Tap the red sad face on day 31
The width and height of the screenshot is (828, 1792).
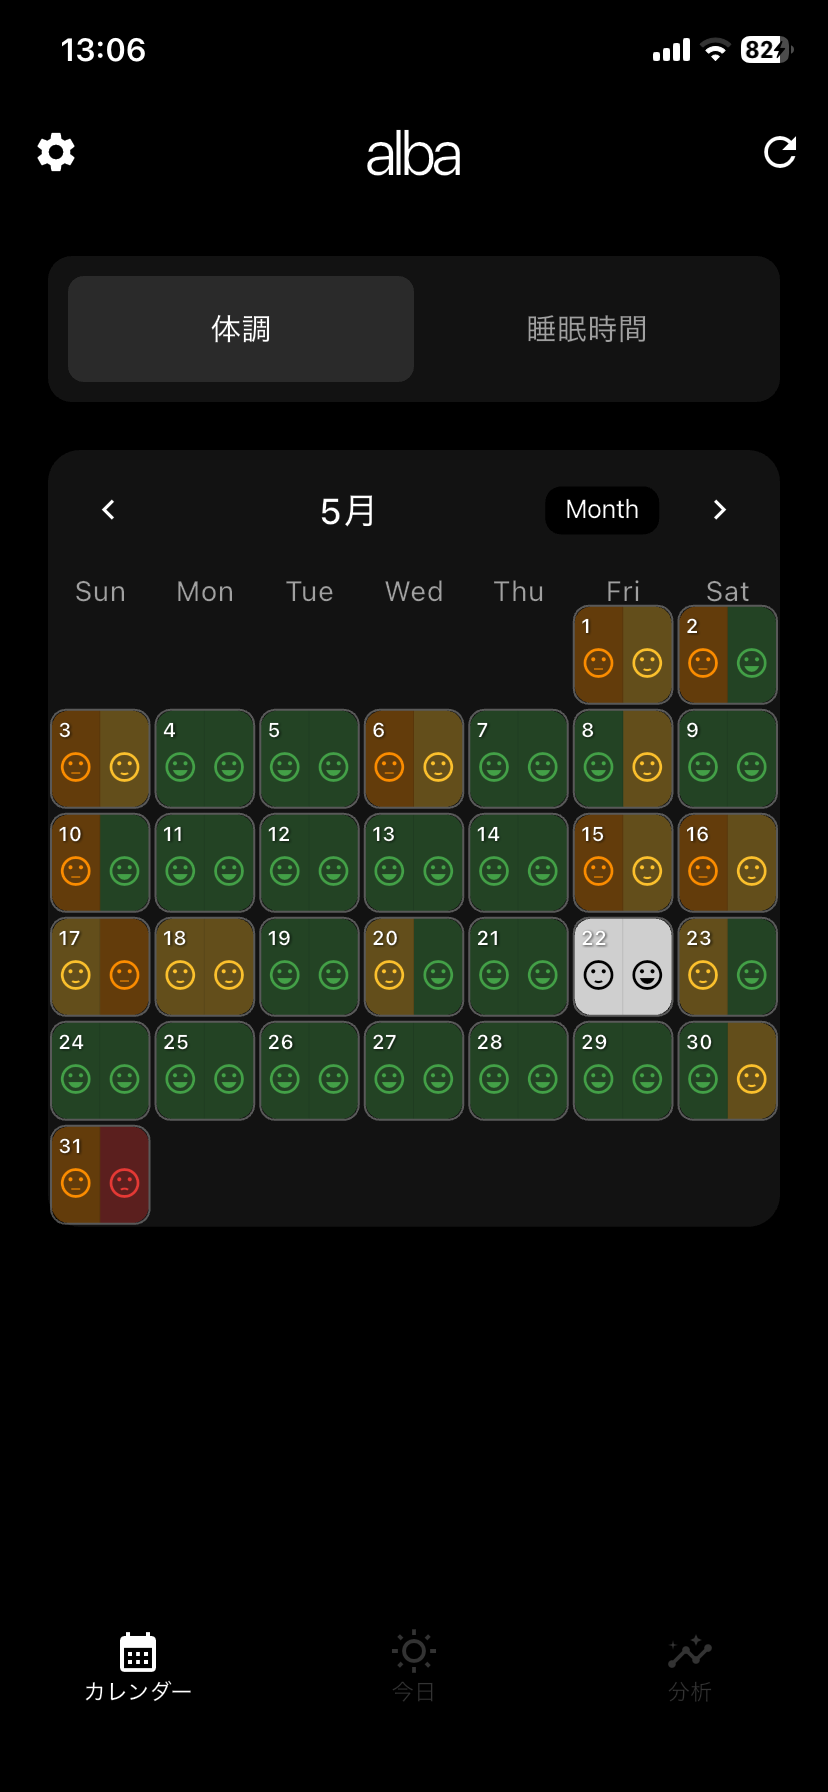click(x=124, y=1183)
